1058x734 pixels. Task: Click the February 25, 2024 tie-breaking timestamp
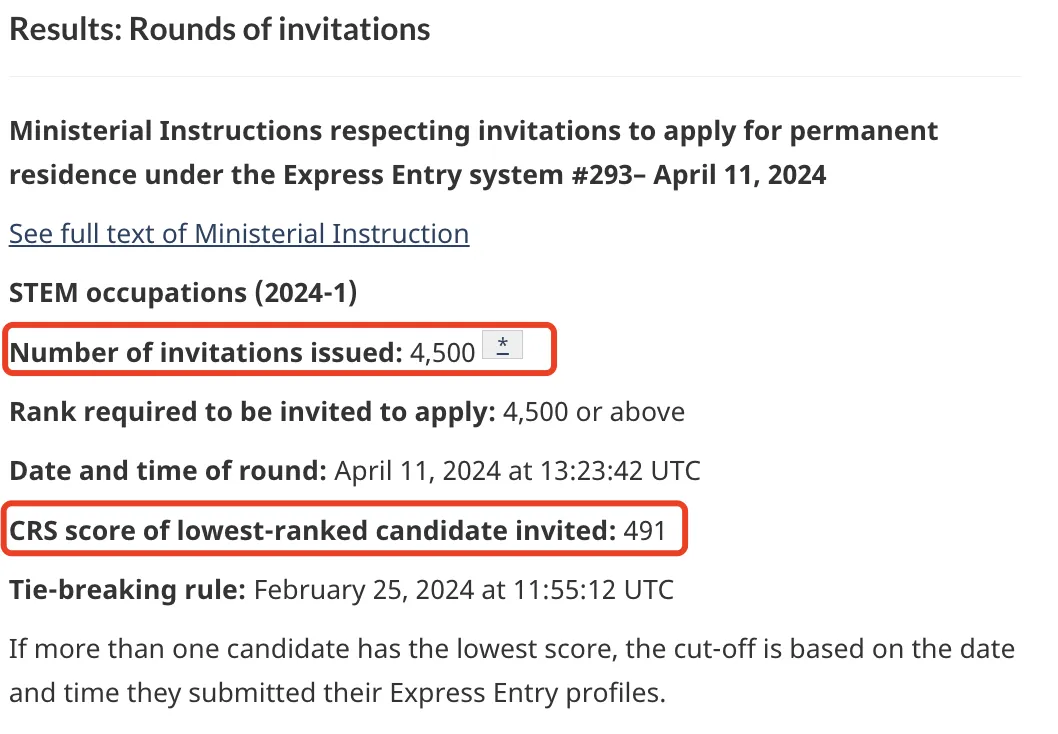[464, 590]
